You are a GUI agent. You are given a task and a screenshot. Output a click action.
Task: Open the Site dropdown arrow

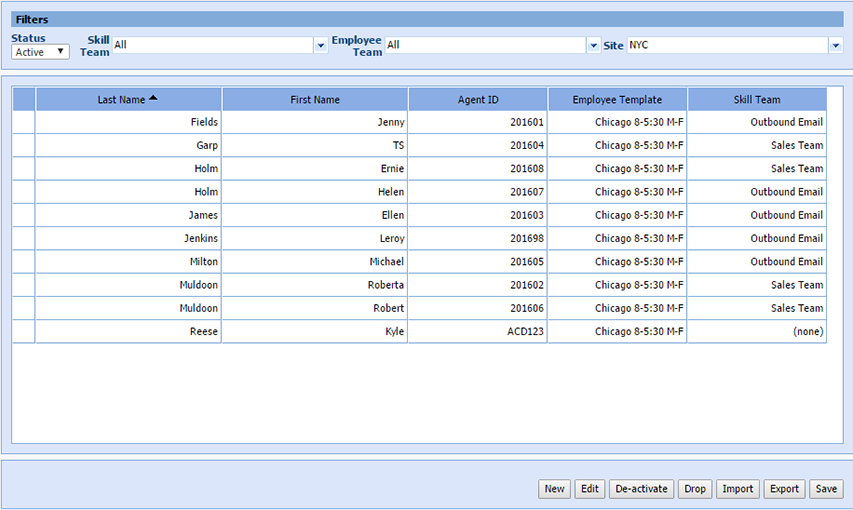(x=835, y=46)
